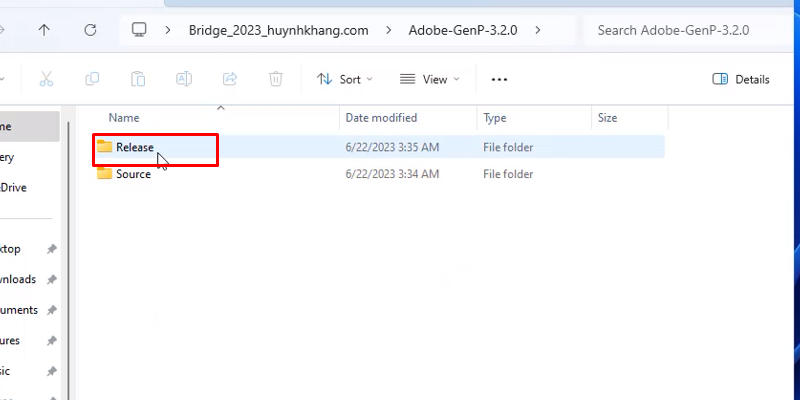Click the Refresh button
Image resolution: width=800 pixels, height=400 pixels.
point(90,30)
